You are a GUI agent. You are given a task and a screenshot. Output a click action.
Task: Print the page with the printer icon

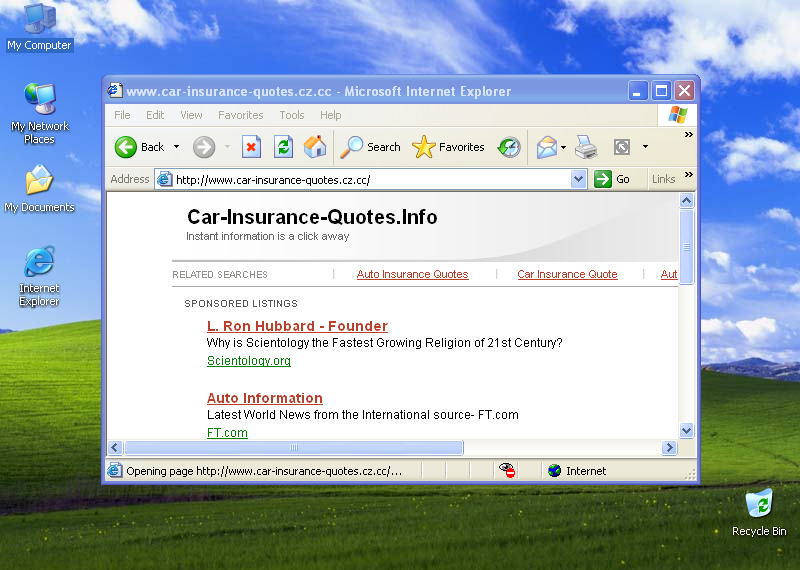(x=586, y=147)
